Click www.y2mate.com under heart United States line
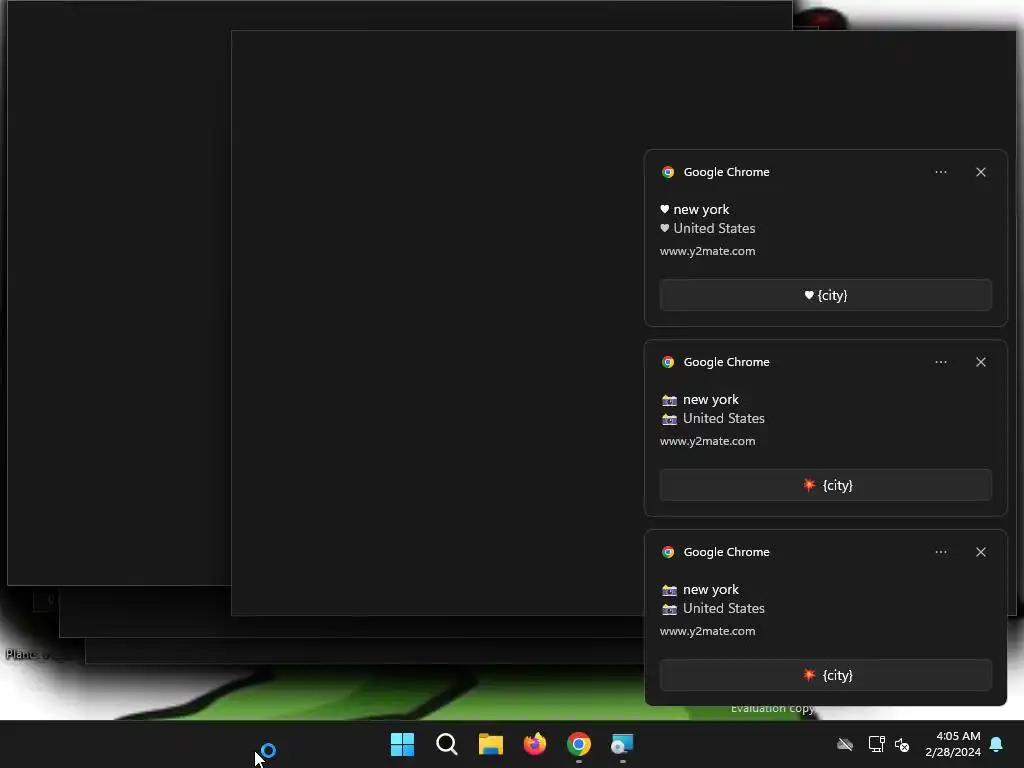 coord(707,251)
